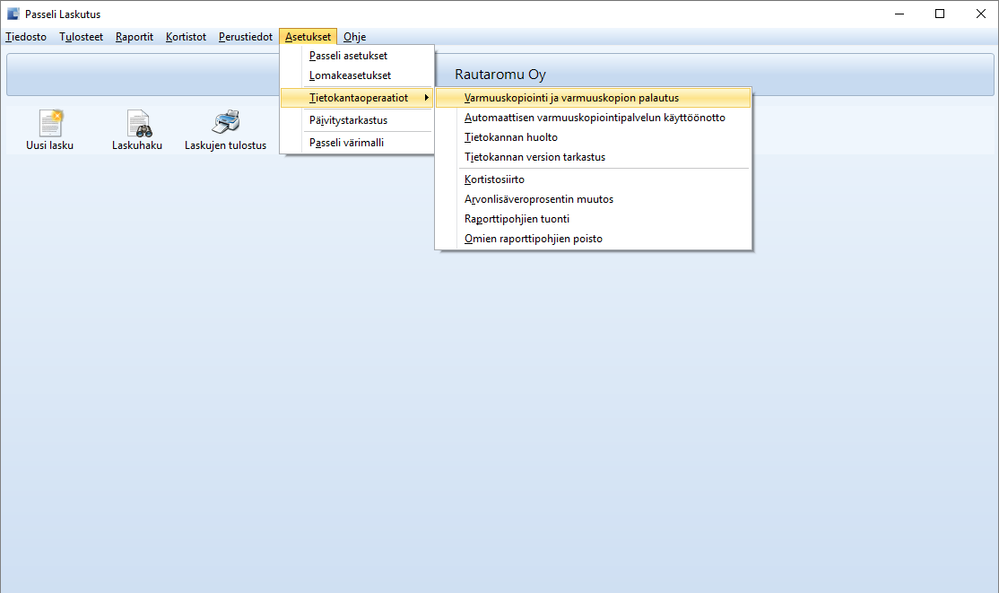Select Tietokannan version tarkastus

coord(593,157)
